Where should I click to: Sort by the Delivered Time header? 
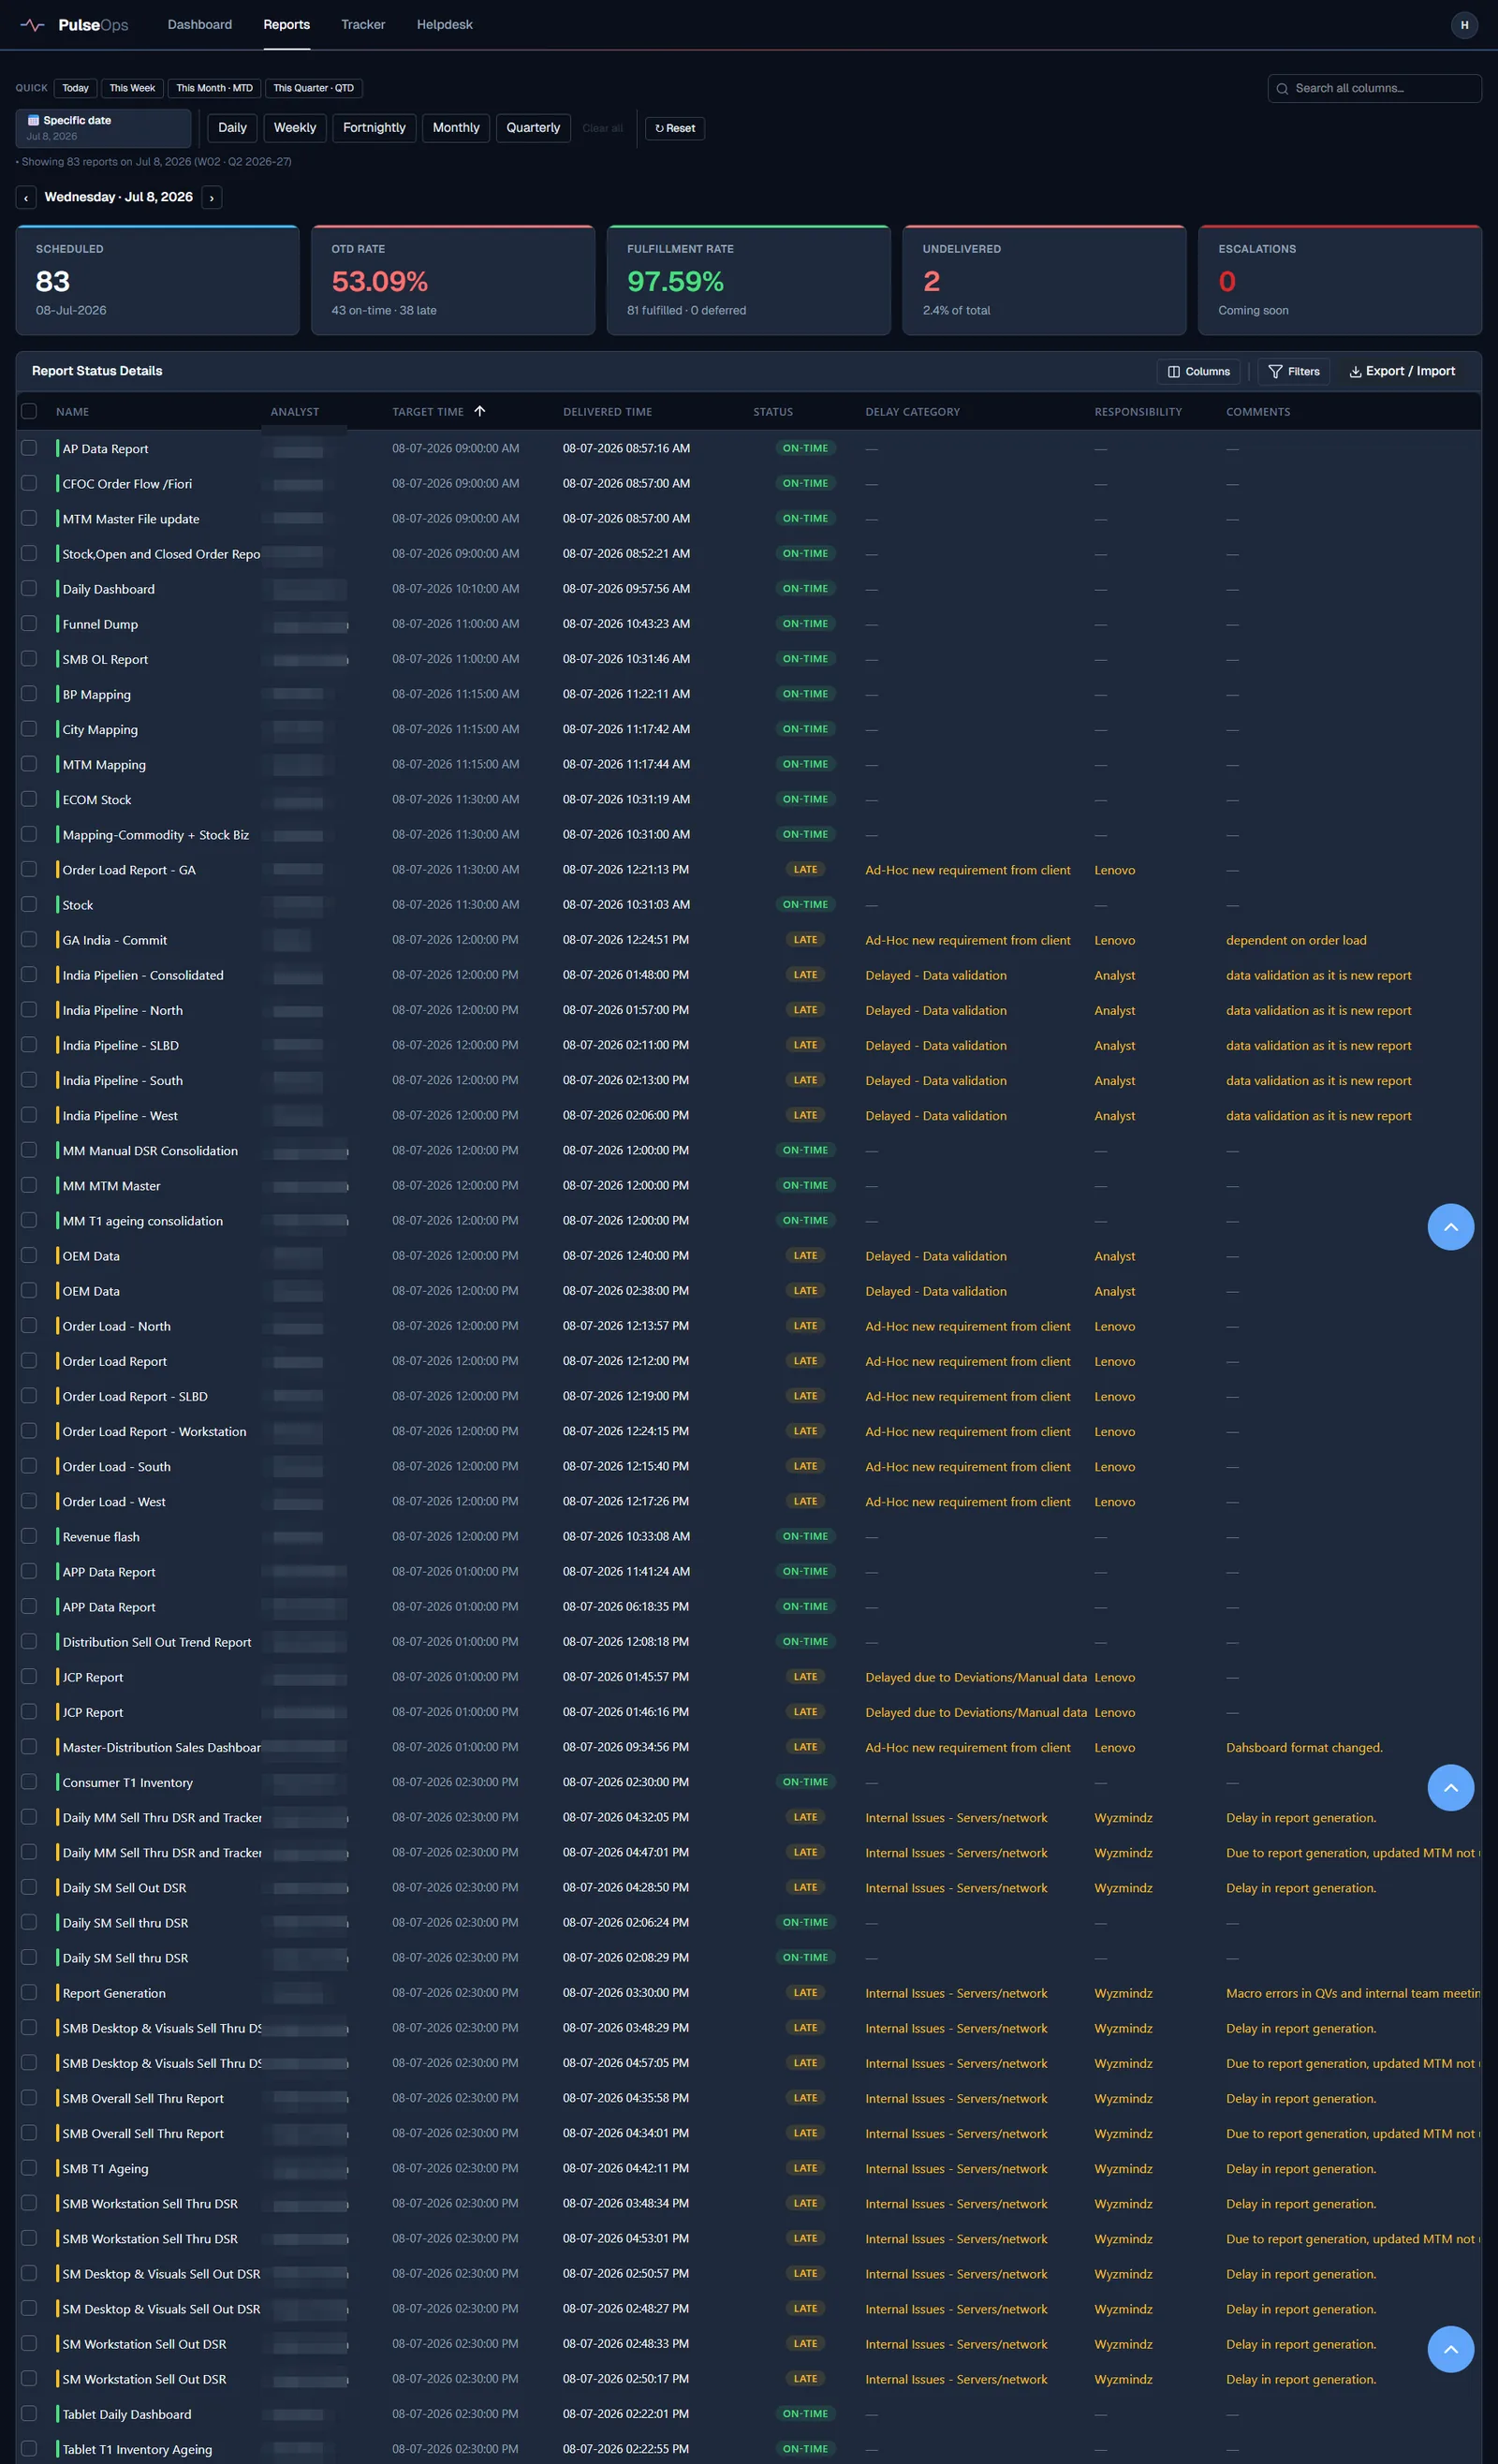point(607,412)
